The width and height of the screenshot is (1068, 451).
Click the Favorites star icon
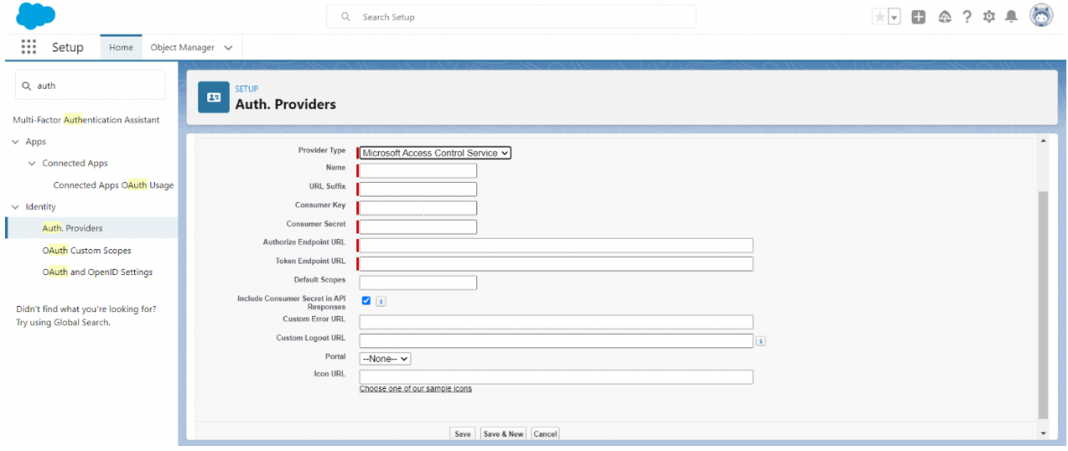click(x=879, y=17)
